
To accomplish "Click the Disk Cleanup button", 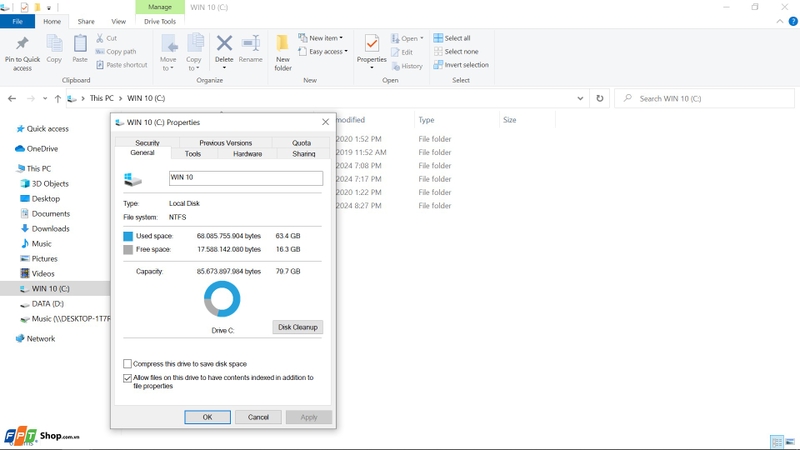I will pyautogui.click(x=297, y=327).
